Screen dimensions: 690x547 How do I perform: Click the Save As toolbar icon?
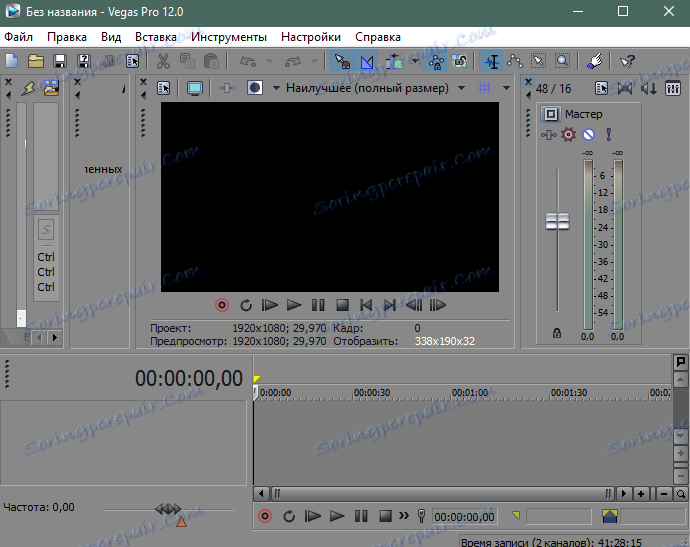tap(84, 61)
